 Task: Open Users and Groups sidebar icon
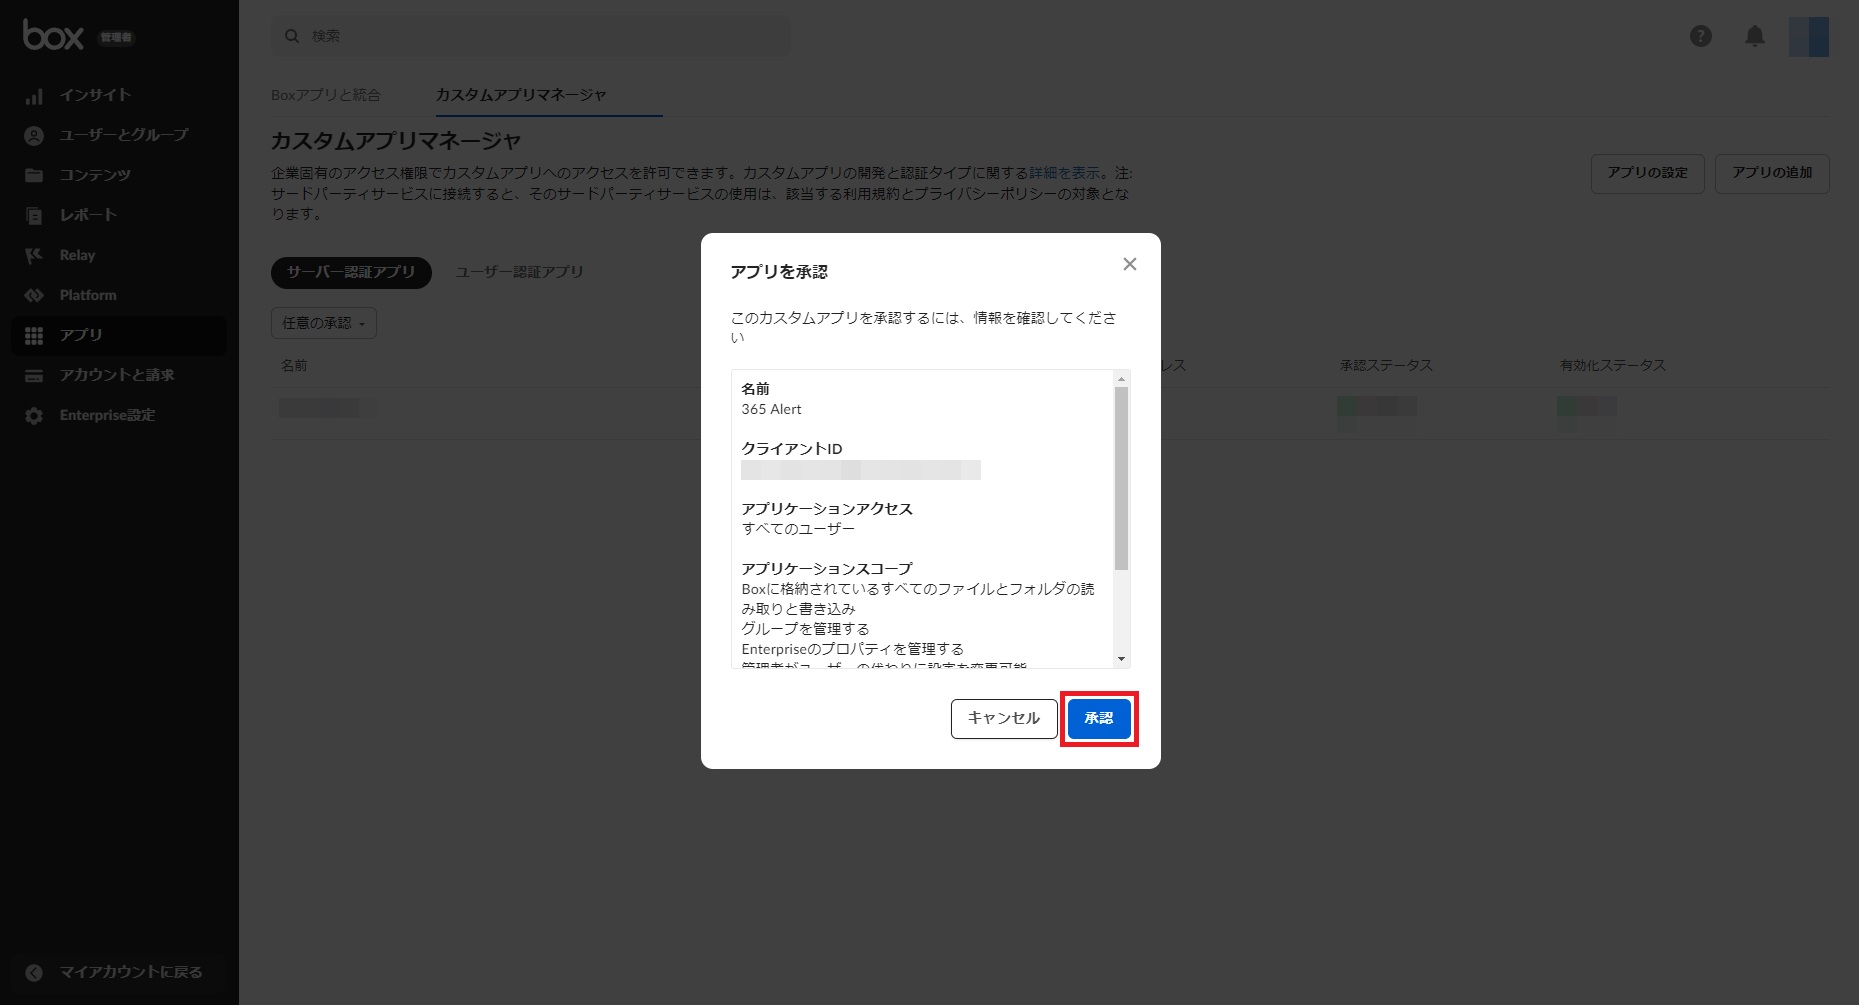pyautogui.click(x=34, y=136)
